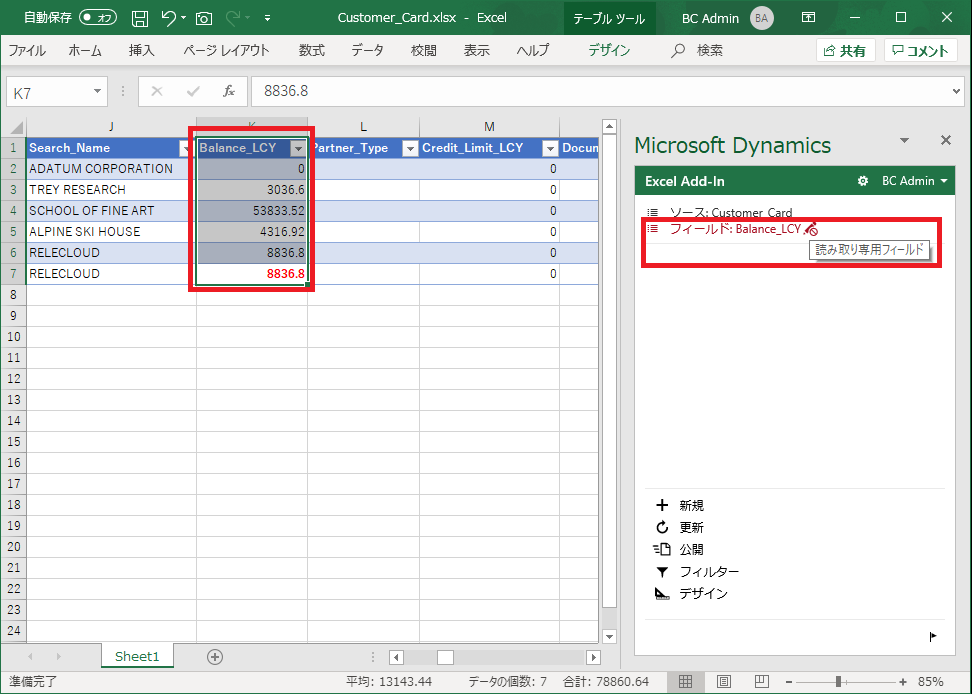Open the 校閲 tab
The image size is (972, 694).
tap(424, 50)
